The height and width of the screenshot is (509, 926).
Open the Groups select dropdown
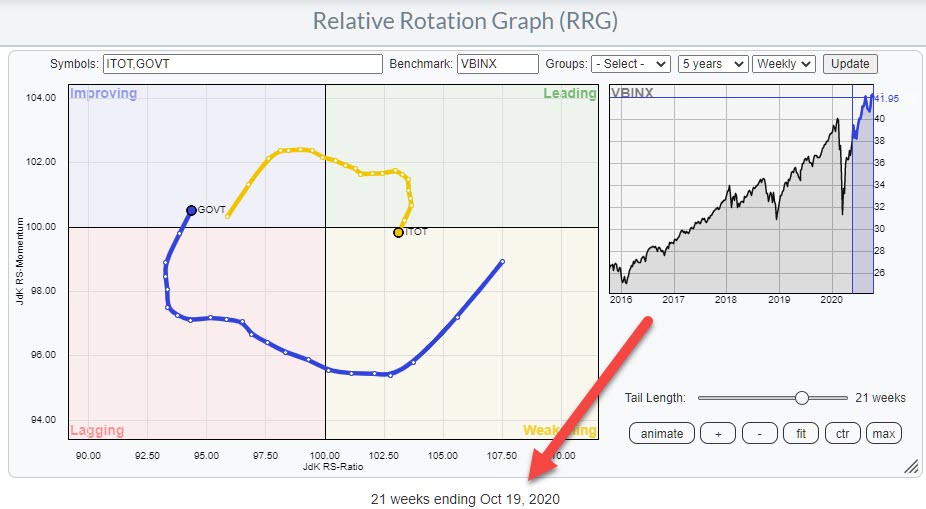click(630, 64)
